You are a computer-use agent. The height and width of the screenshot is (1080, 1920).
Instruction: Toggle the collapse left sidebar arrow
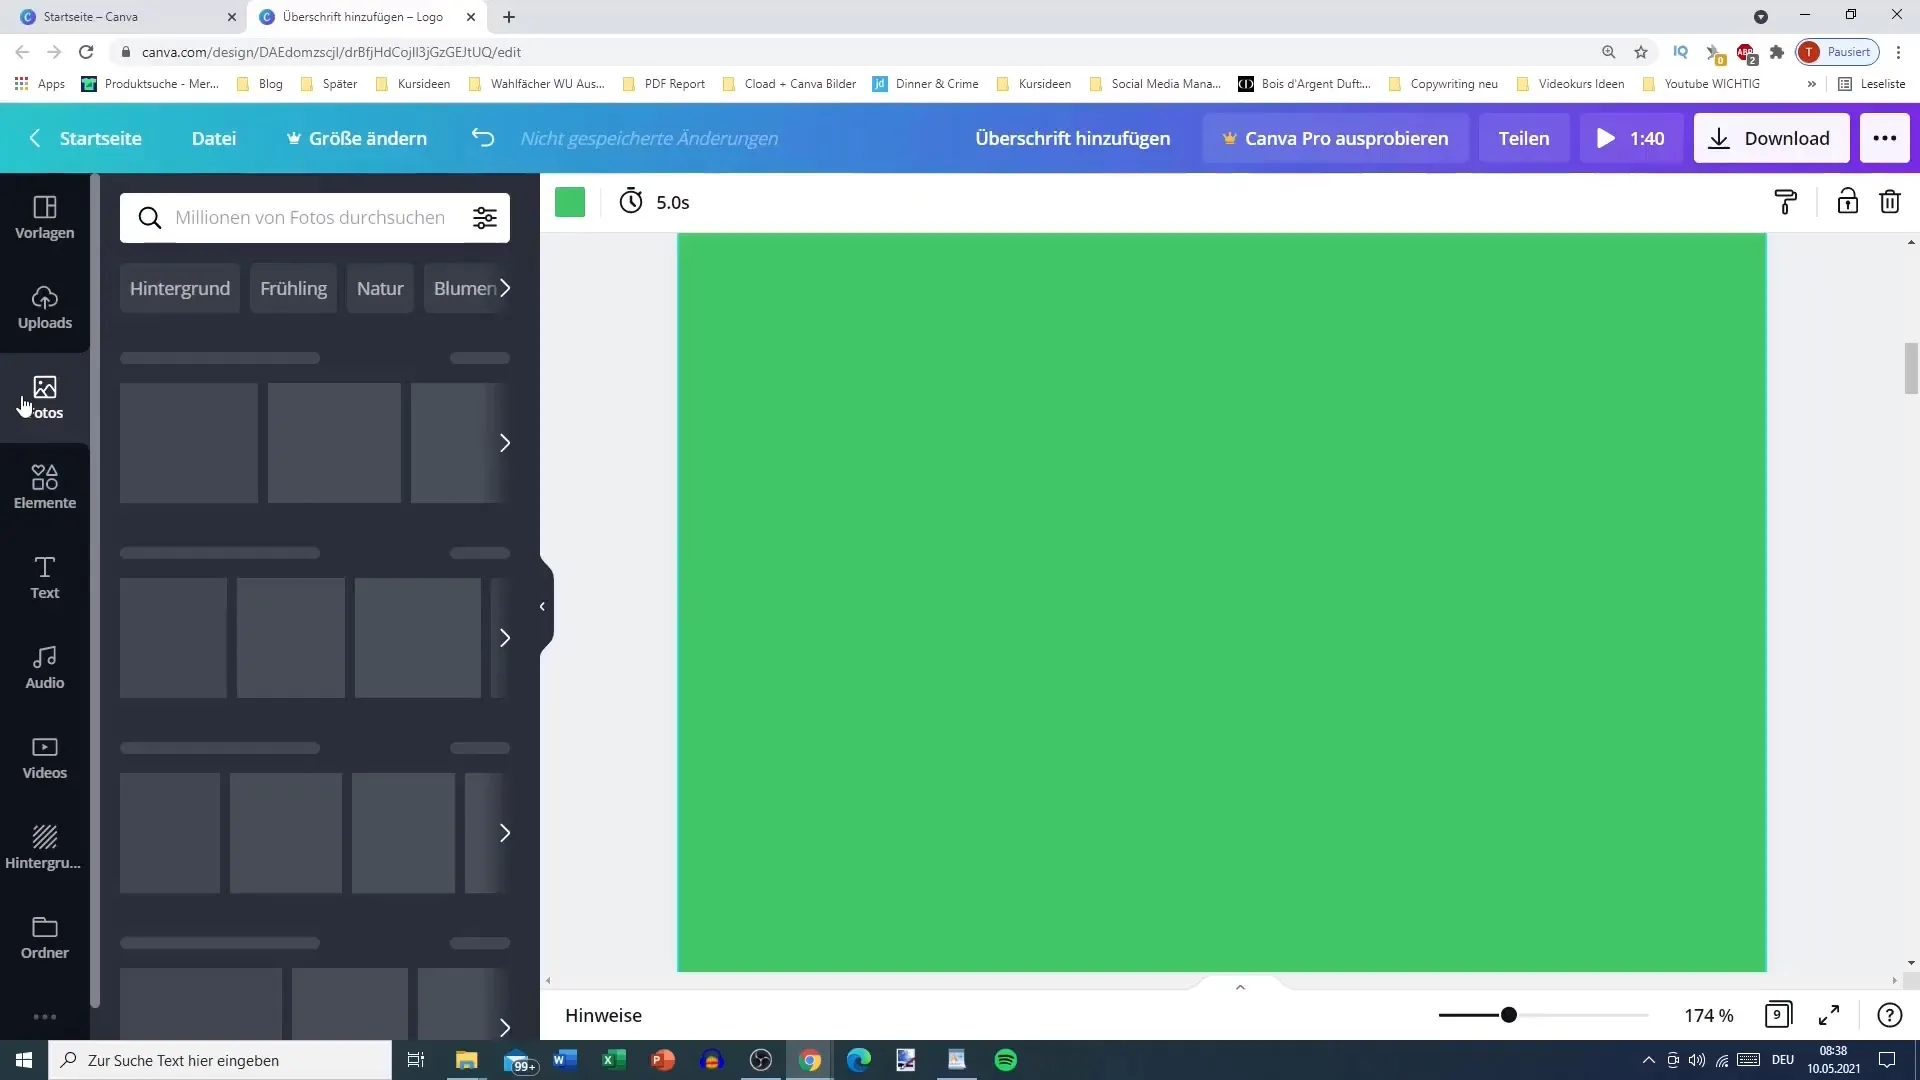541,605
